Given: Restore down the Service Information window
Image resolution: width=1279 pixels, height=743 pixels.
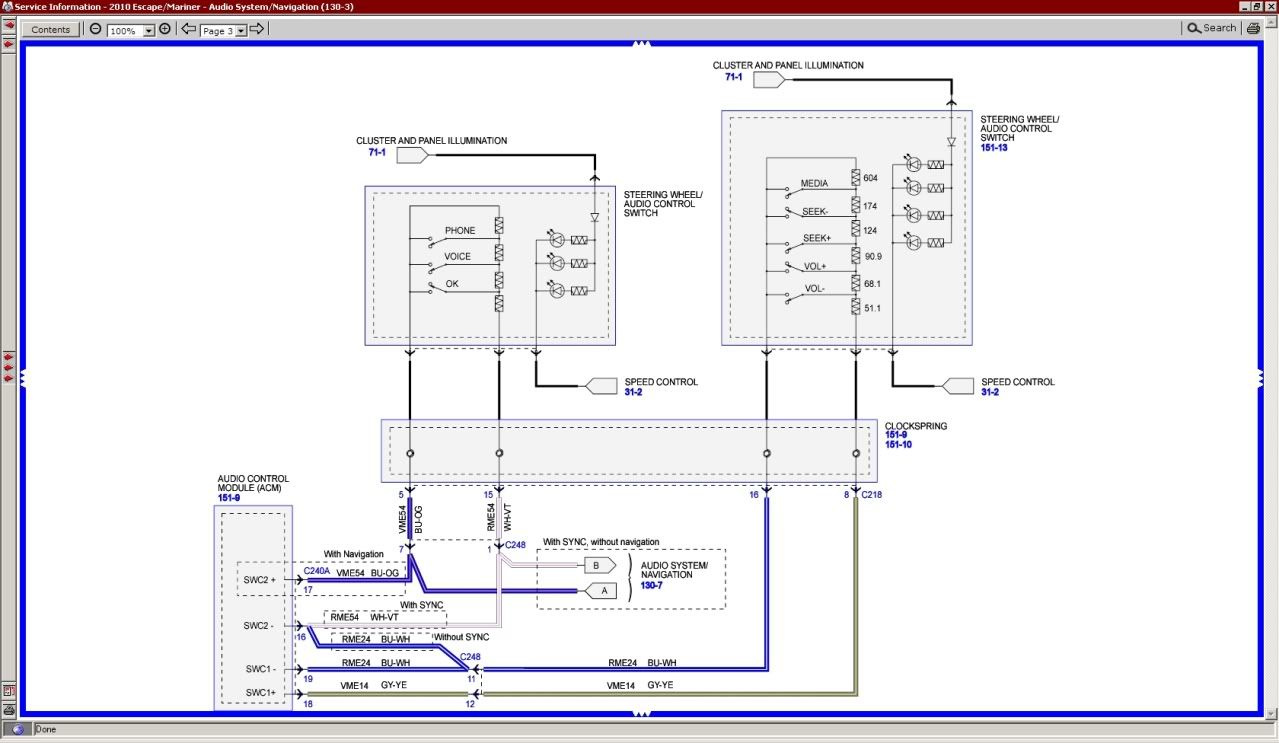Looking at the screenshot, I should click(x=1257, y=6).
